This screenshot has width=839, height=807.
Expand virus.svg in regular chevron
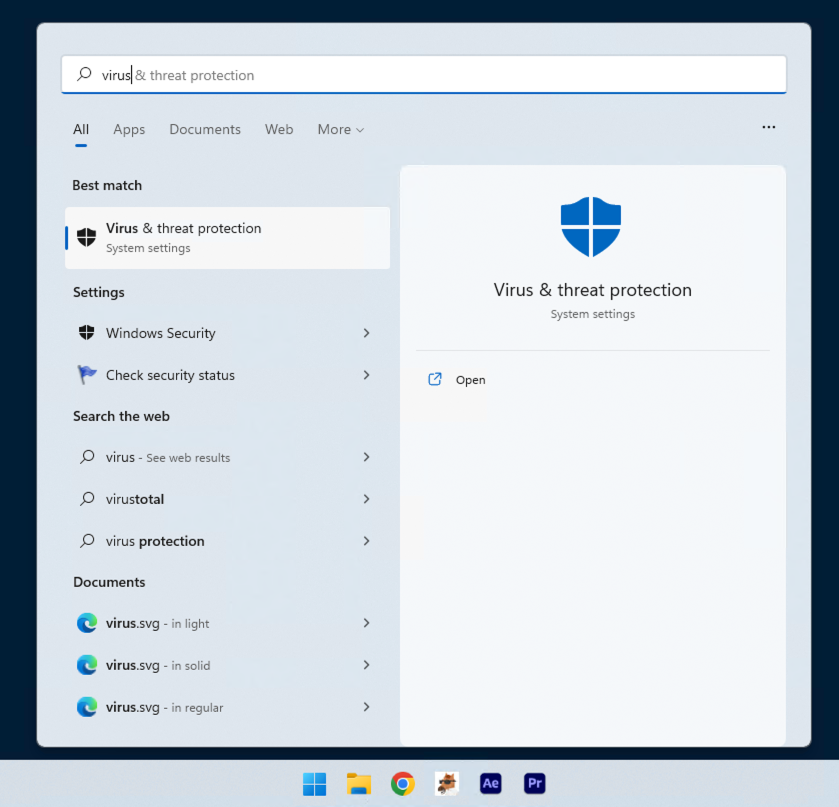click(x=367, y=707)
